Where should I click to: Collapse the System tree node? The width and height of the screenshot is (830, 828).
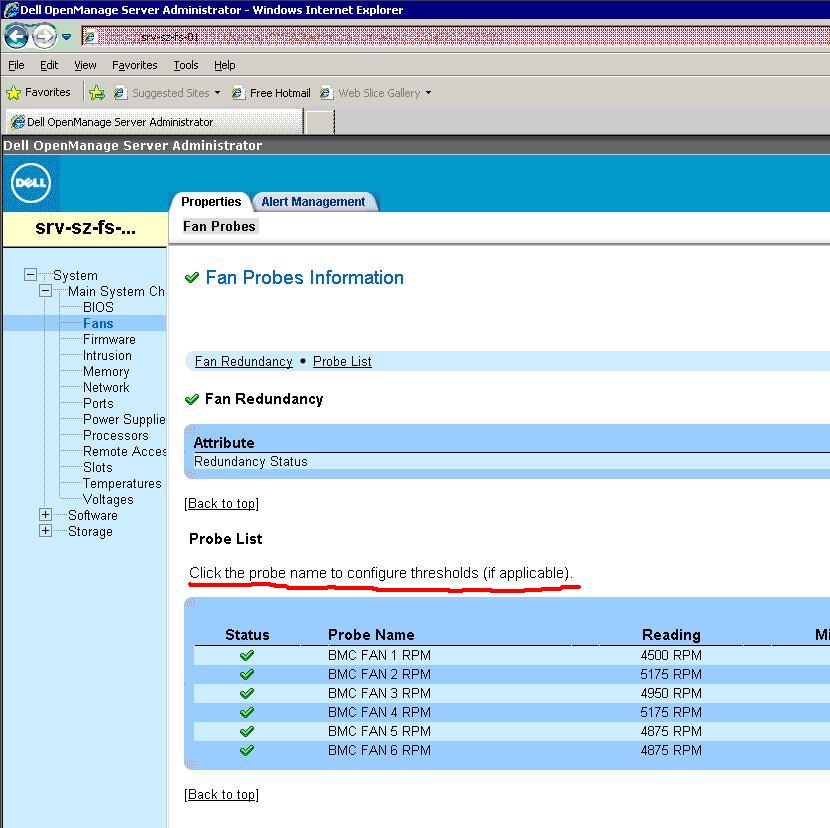click(x=31, y=275)
